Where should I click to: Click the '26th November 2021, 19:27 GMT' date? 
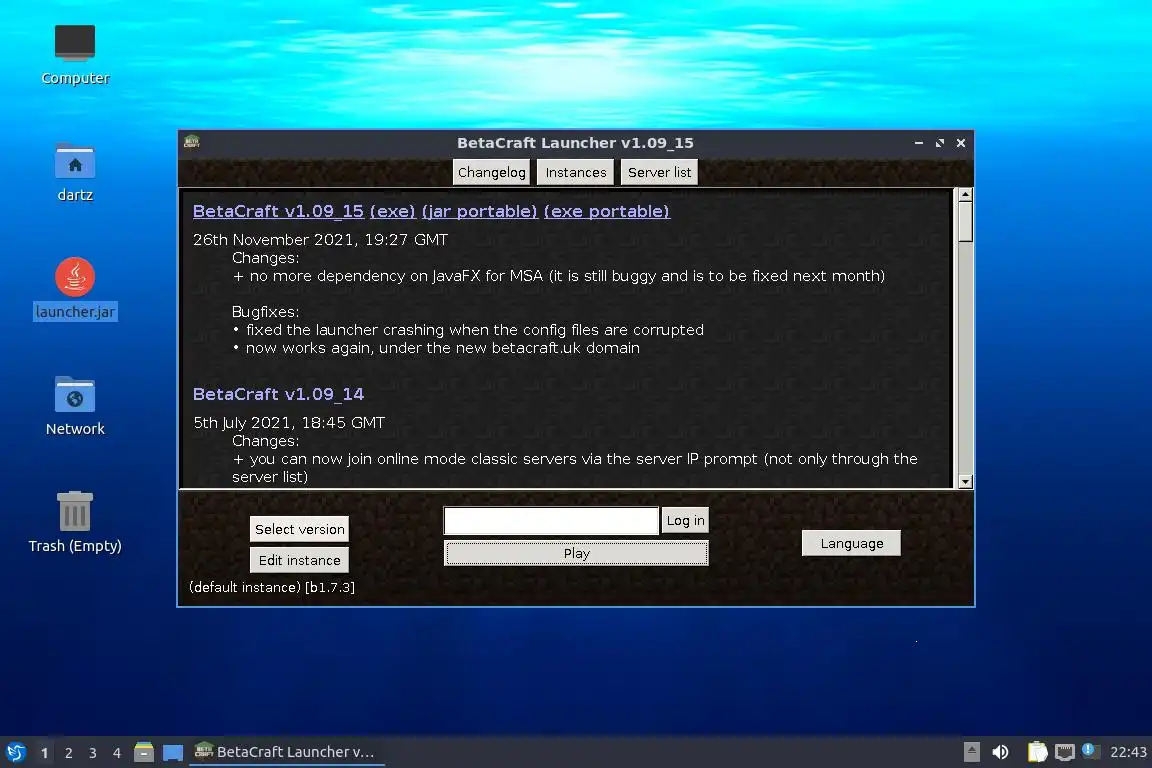tap(320, 240)
